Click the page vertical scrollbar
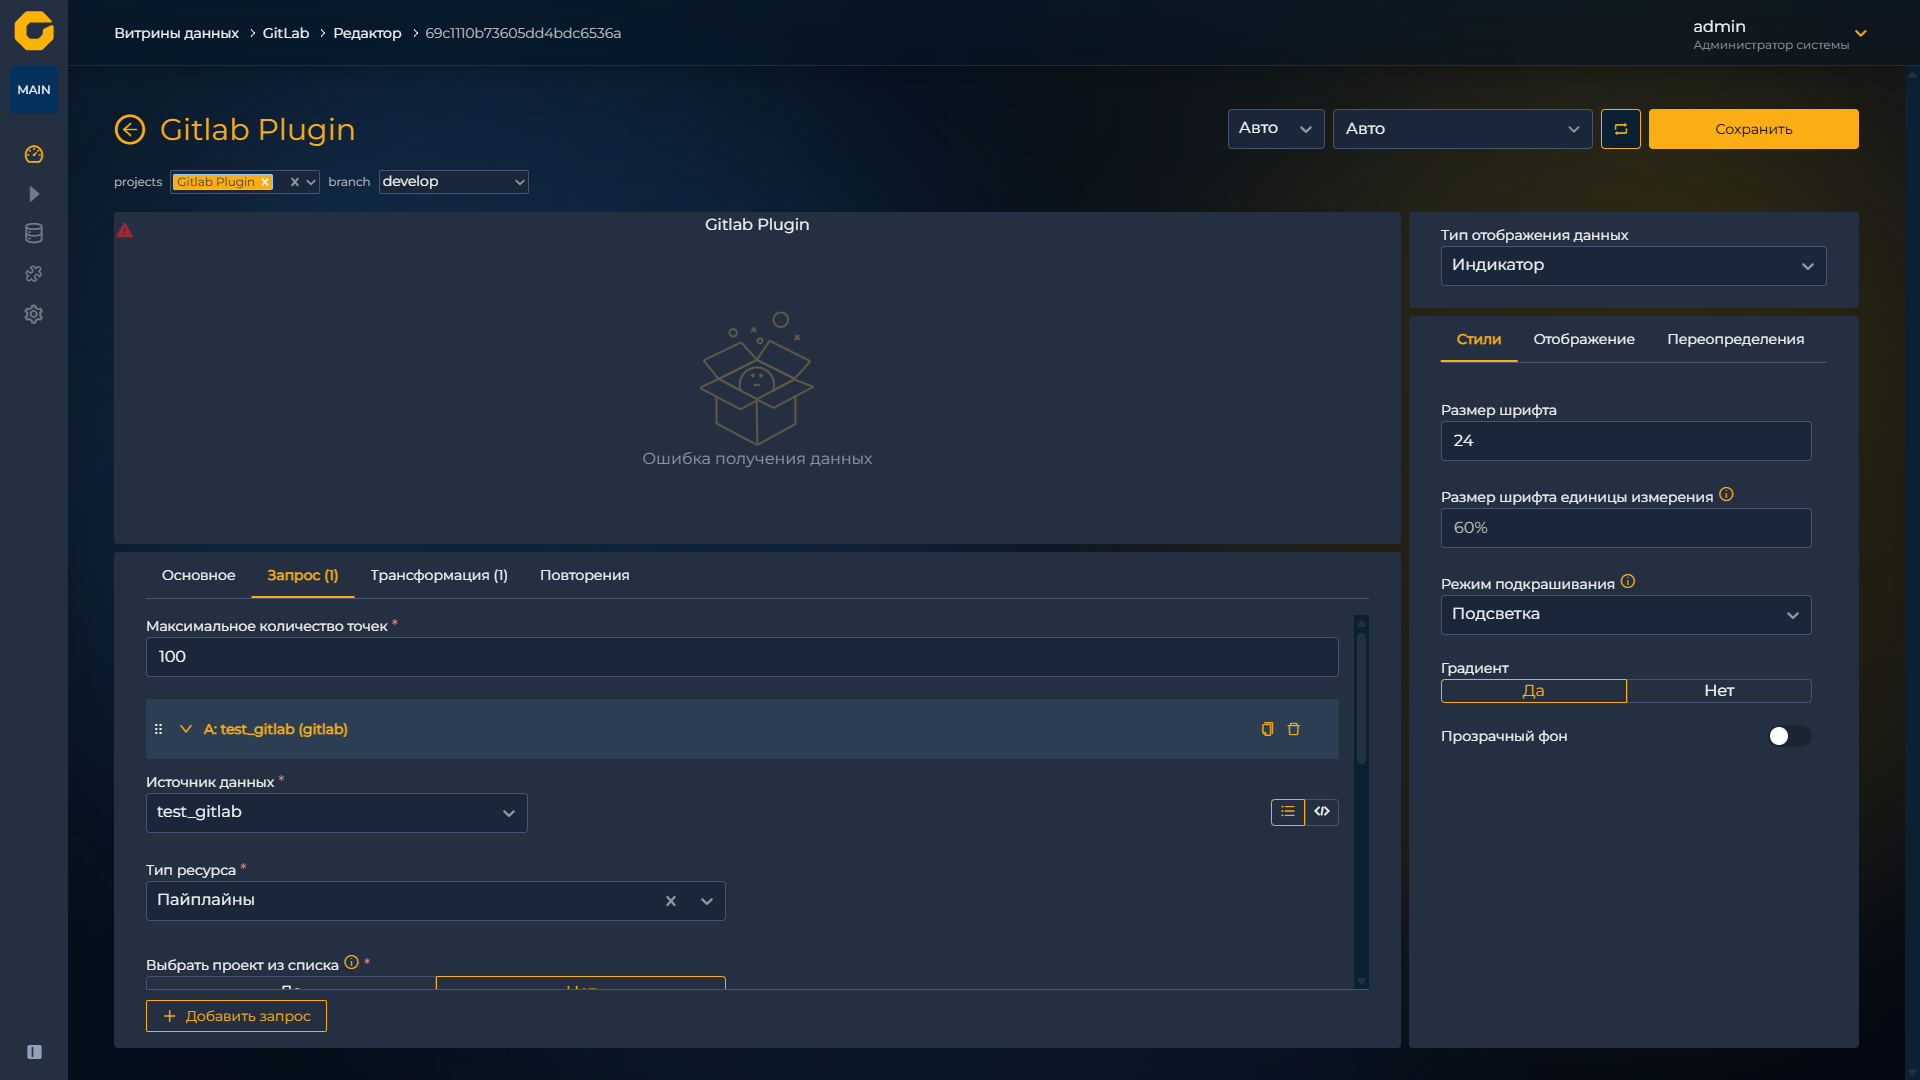The height and width of the screenshot is (1080, 1920). [1912, 572]
